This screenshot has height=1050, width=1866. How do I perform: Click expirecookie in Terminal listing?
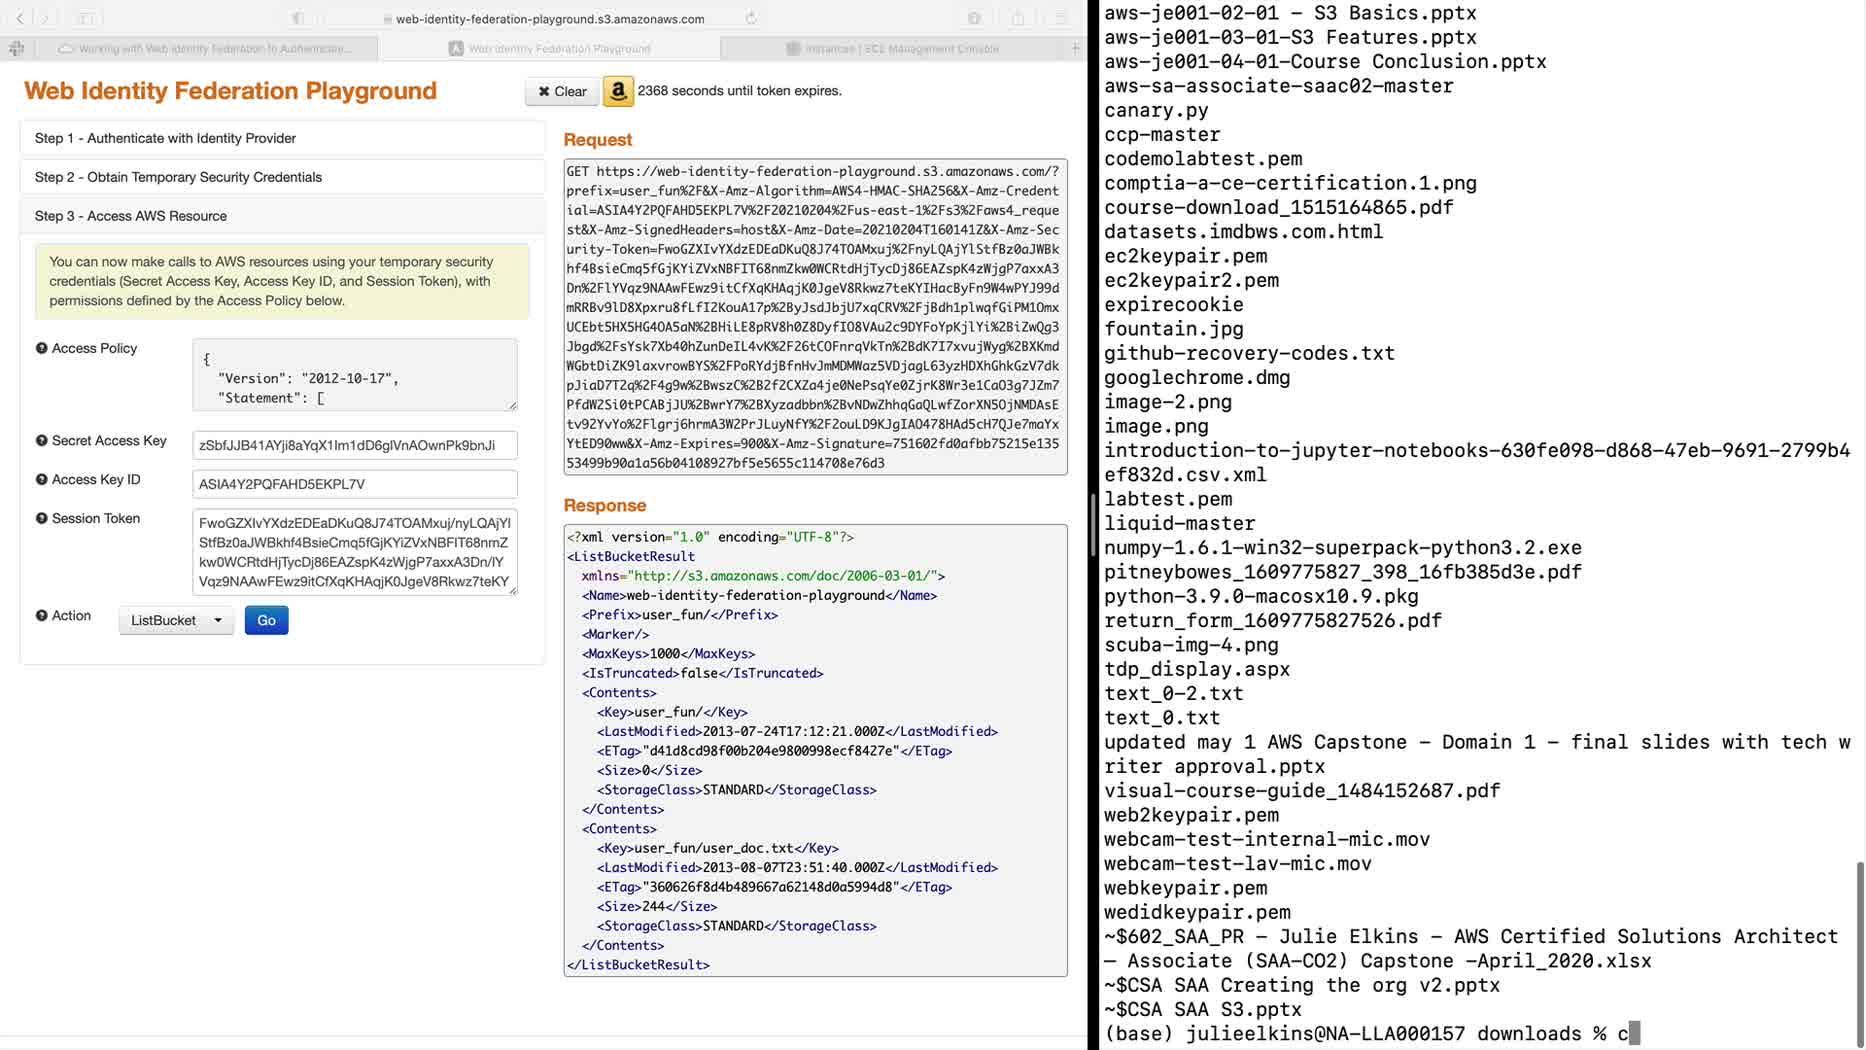click(x=1174, y=305)
